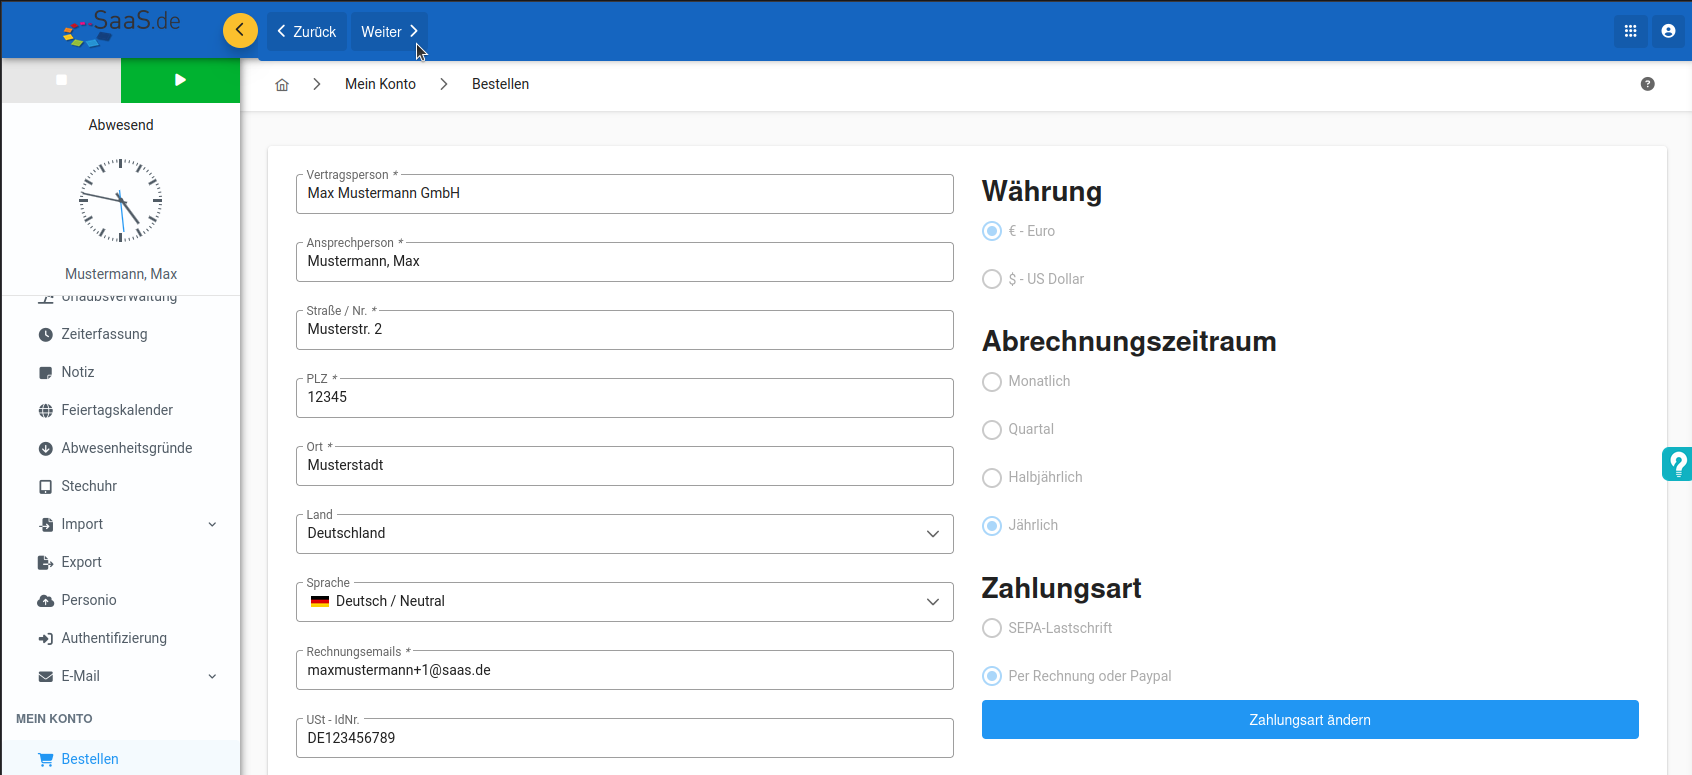This screenshot has height=775, width=1692.
Task: Click the Weiter navigation button
Action: (x=389, y=32)
